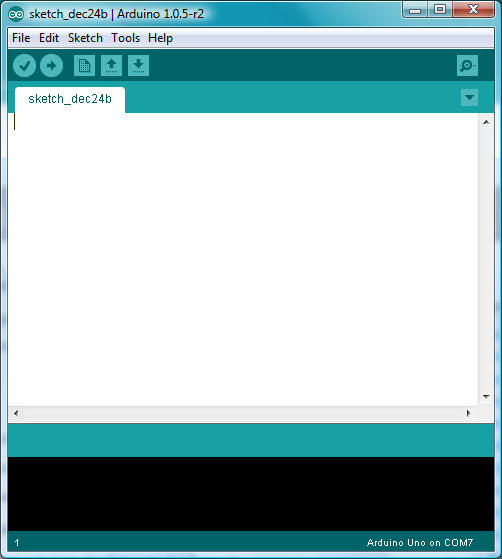Minimize the Arduino window
Screen dimensions: 502x559
(x=415, y=10)
